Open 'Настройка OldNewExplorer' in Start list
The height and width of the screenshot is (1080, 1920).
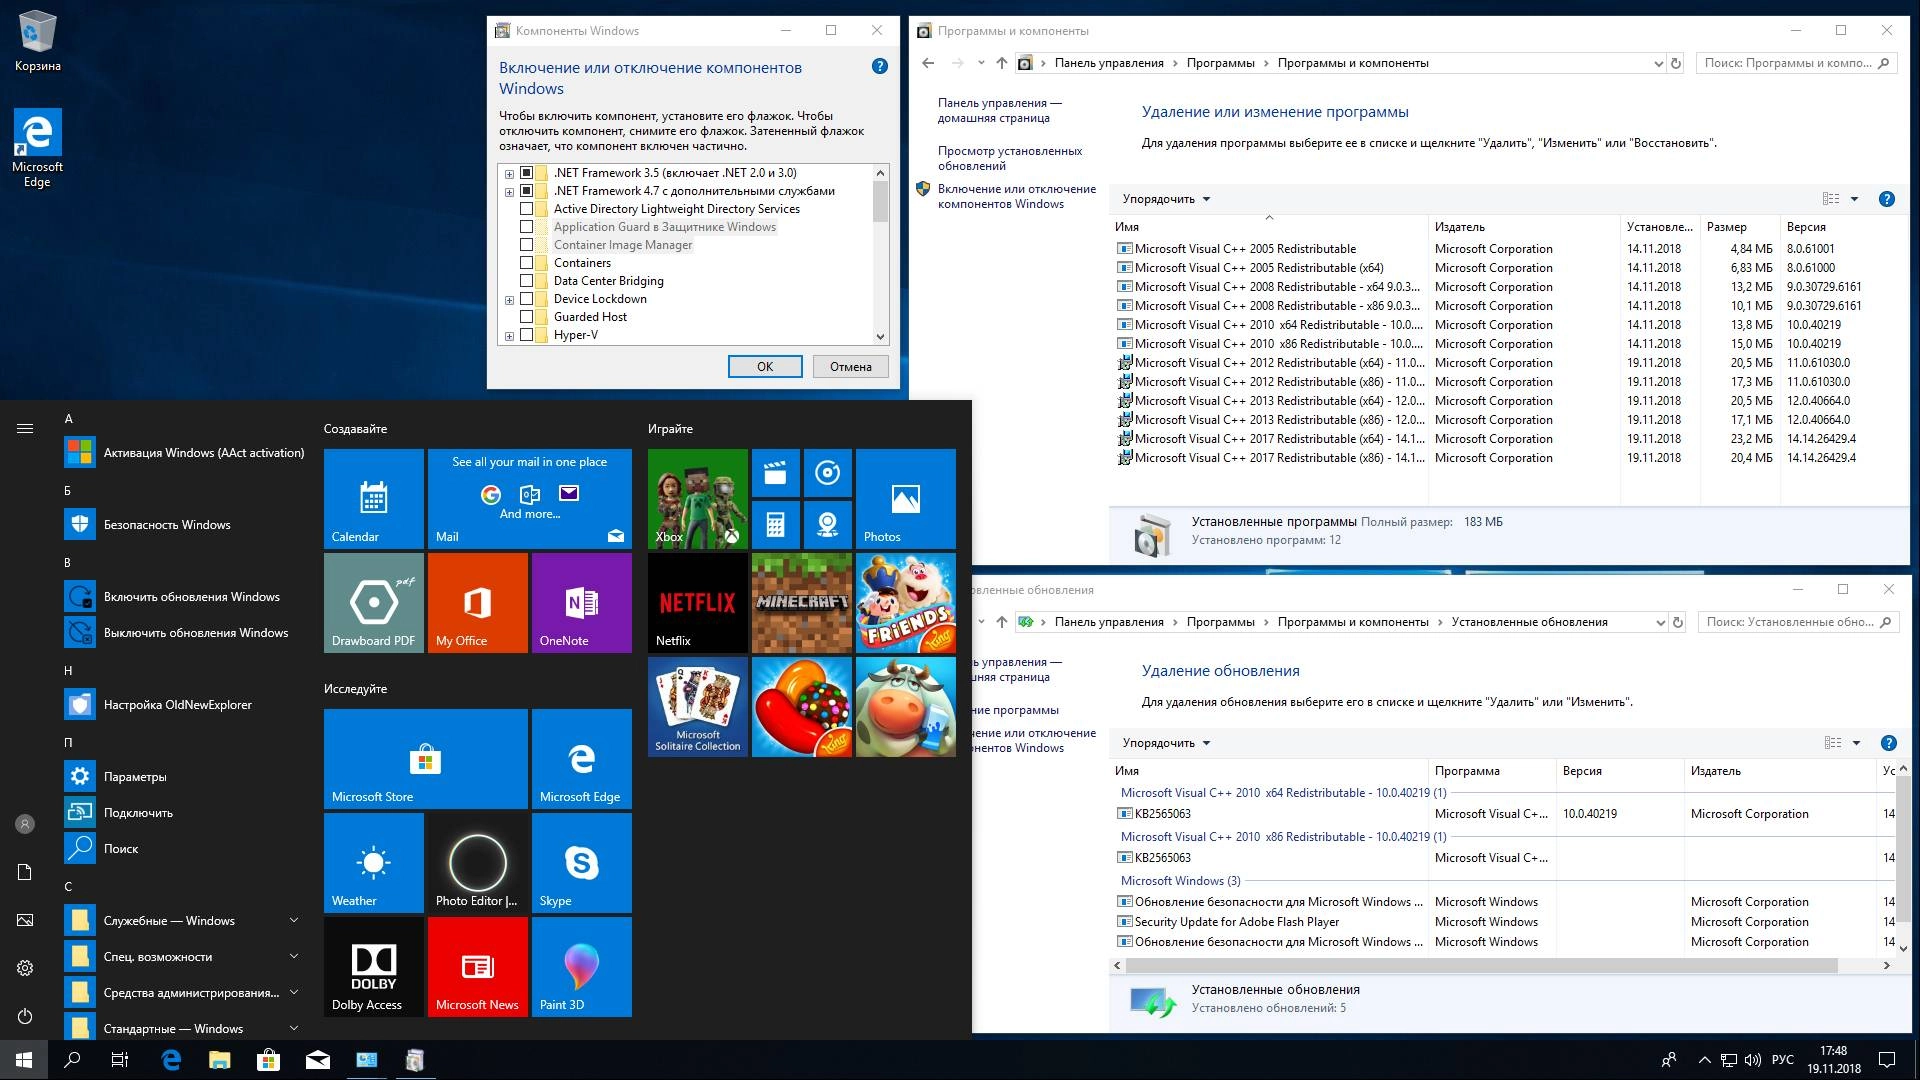pyautogui.click(x=184, y=705)
